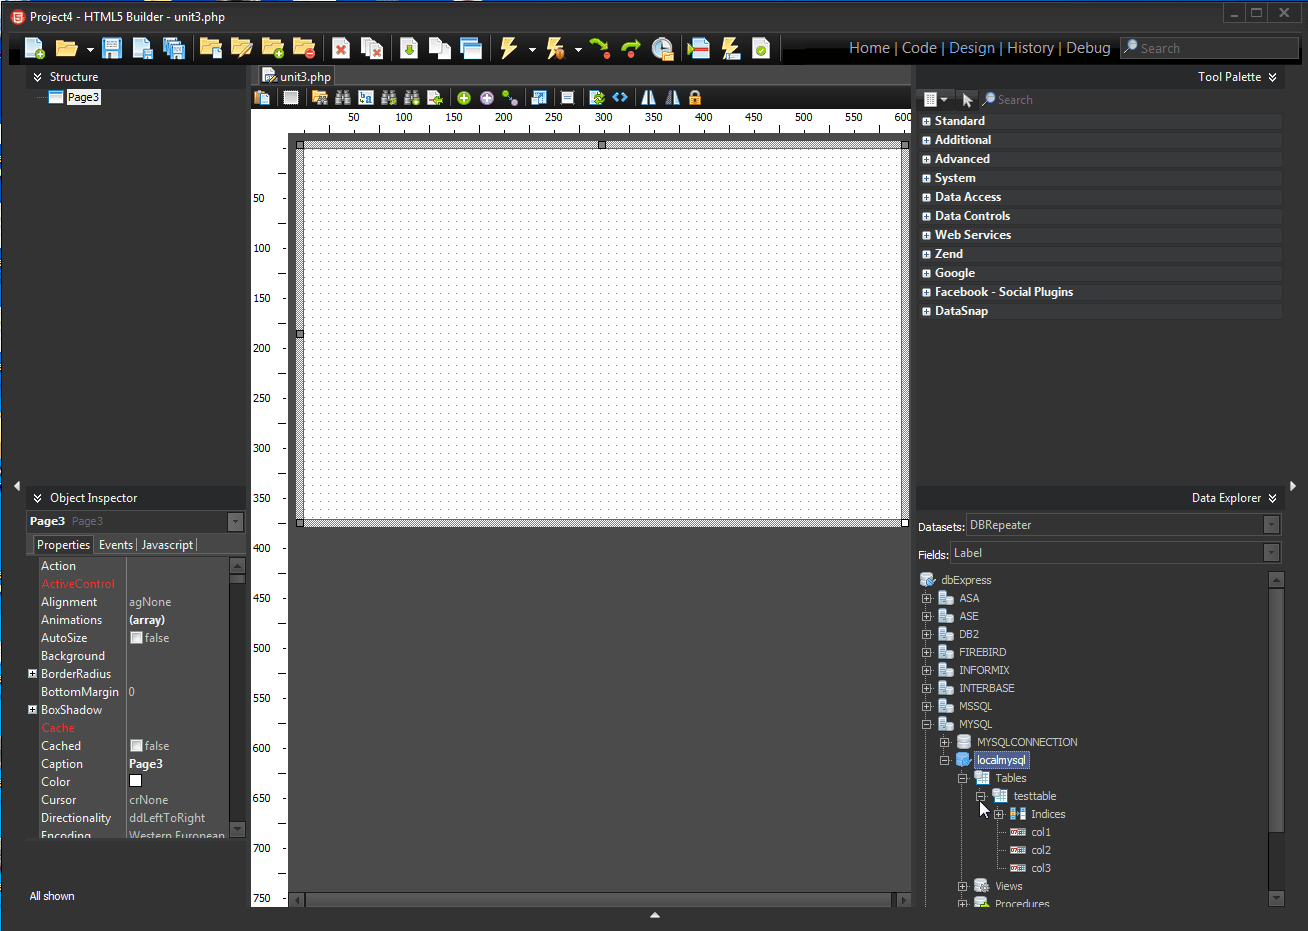The height and width of the screenshot is (931, 1308).
Task: Expand the Data Controls palette category
Action: [926, 215]
